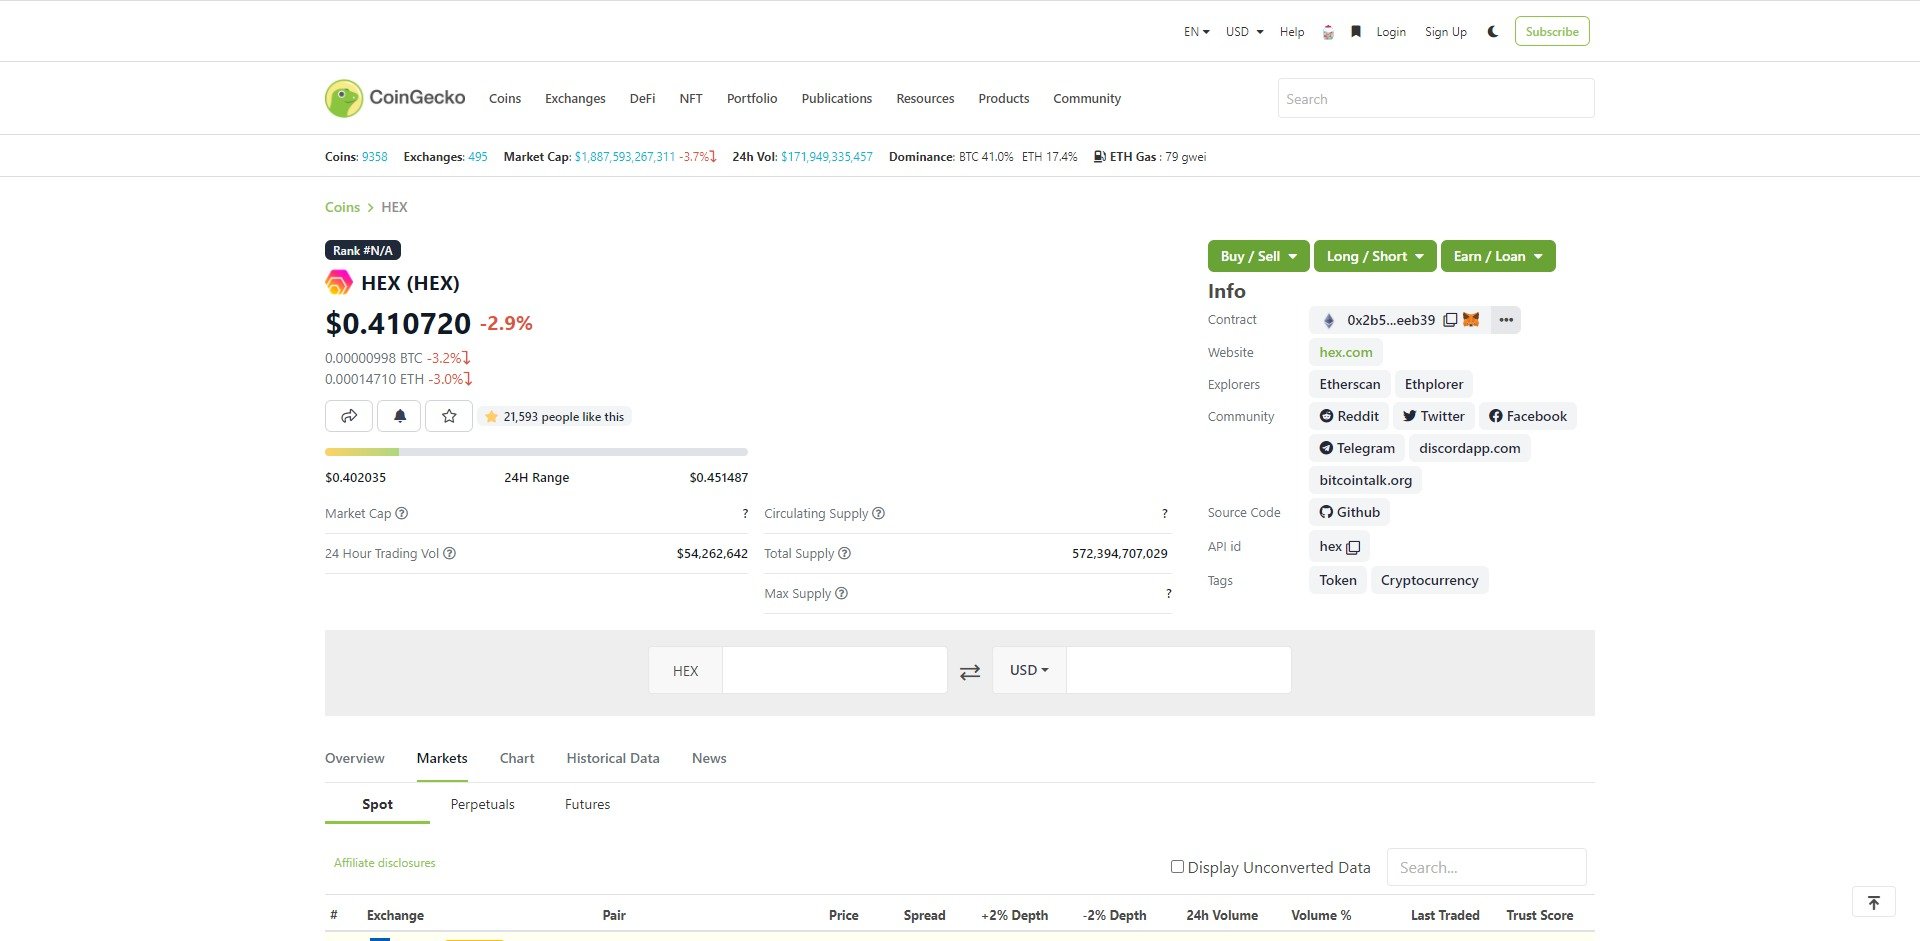Enable Display Unconverted Data
1920x941 pixels.
1177,866
